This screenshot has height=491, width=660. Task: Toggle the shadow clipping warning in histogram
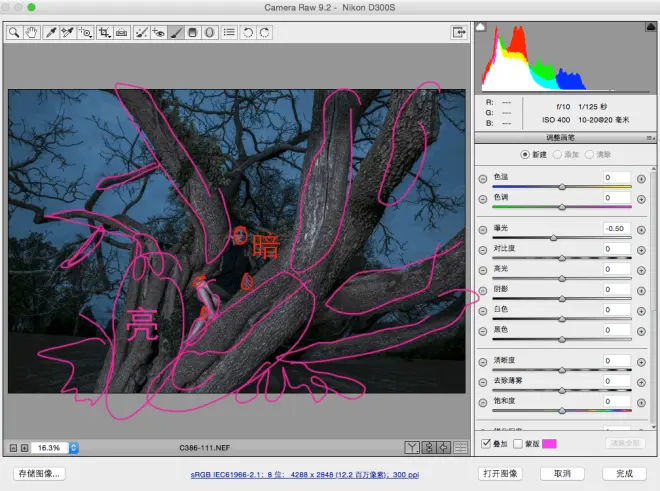[x=480, y=27]
